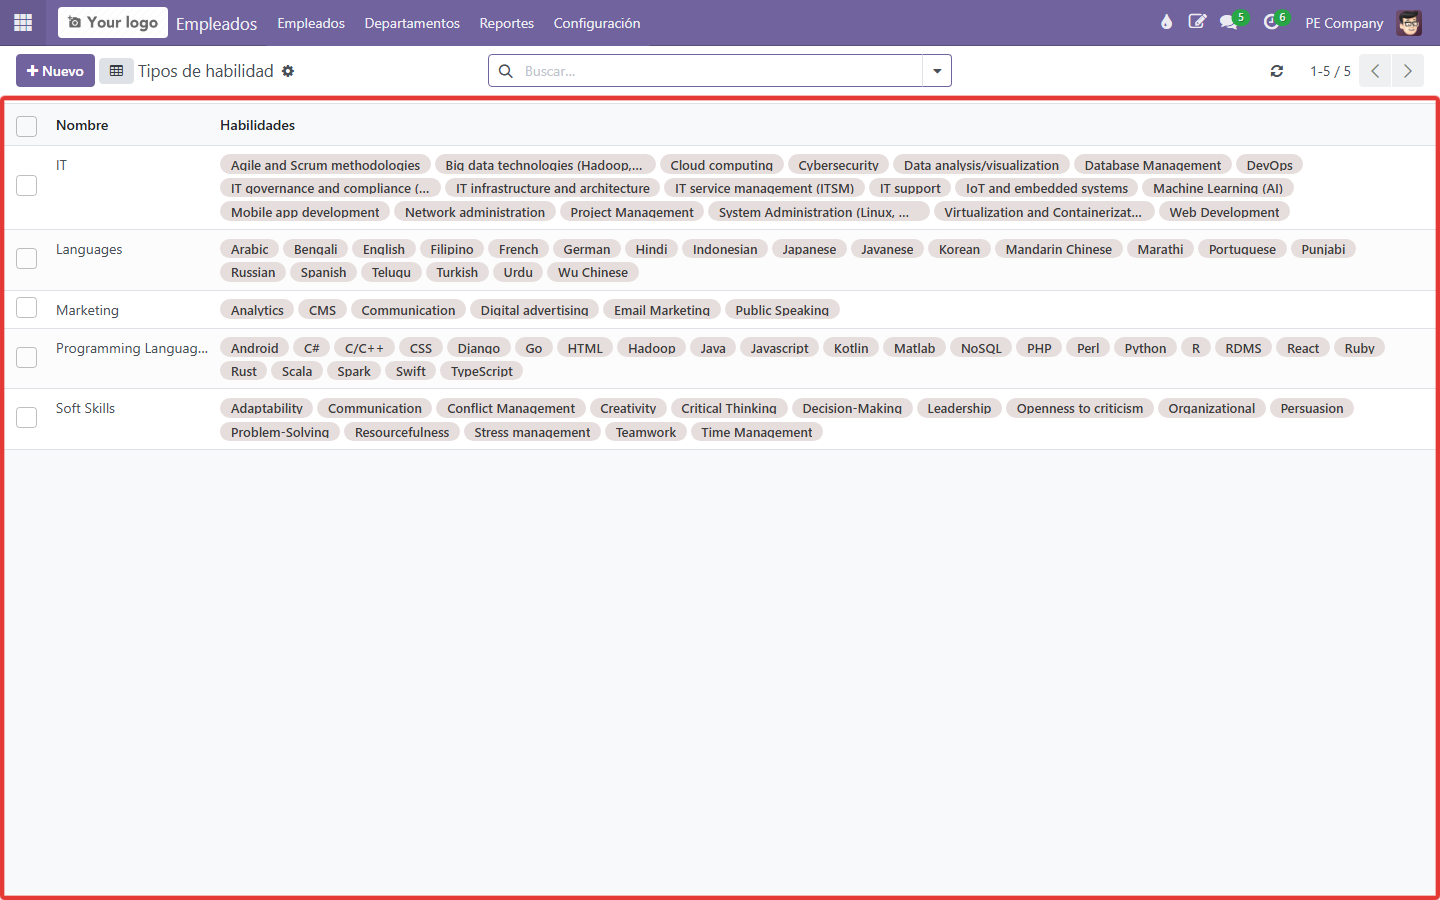Check the box for the IT row
Screen dimensions: 1440x900
click(x=27, y=186)
